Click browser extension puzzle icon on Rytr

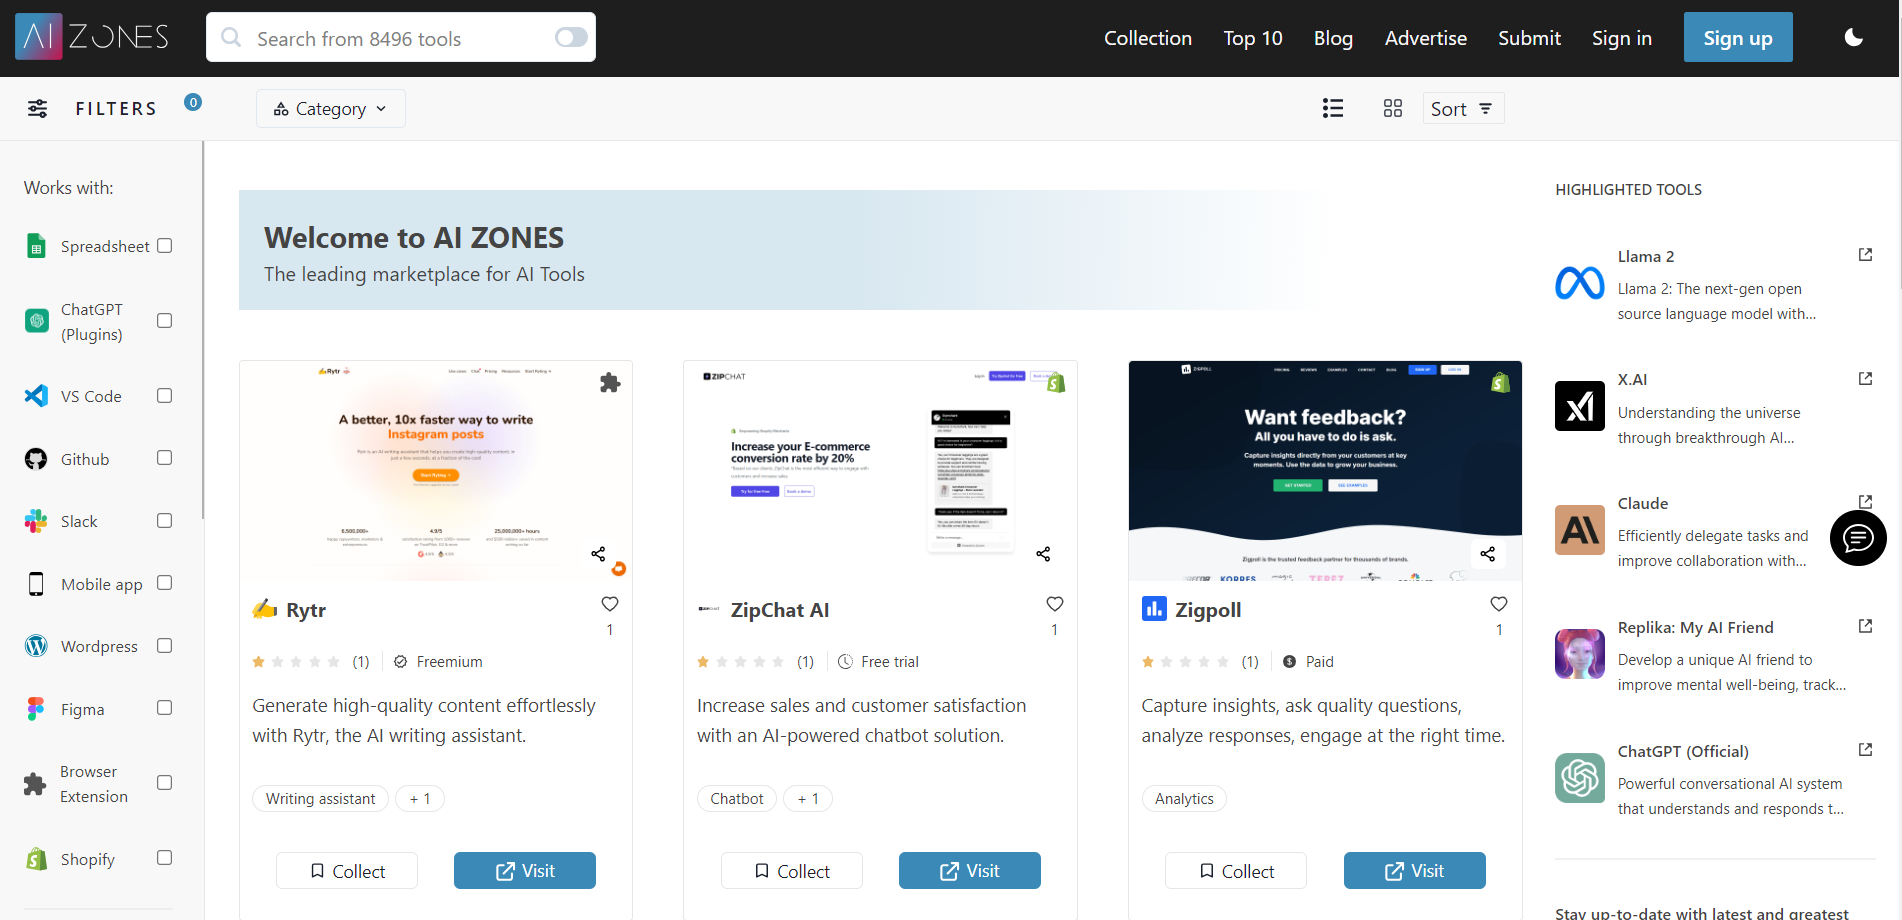[610, 382]
